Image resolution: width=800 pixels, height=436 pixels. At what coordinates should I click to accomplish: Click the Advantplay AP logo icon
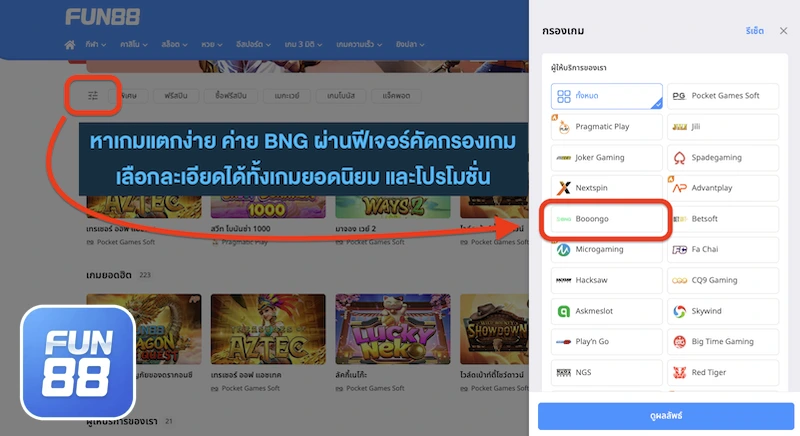(680, 188)
